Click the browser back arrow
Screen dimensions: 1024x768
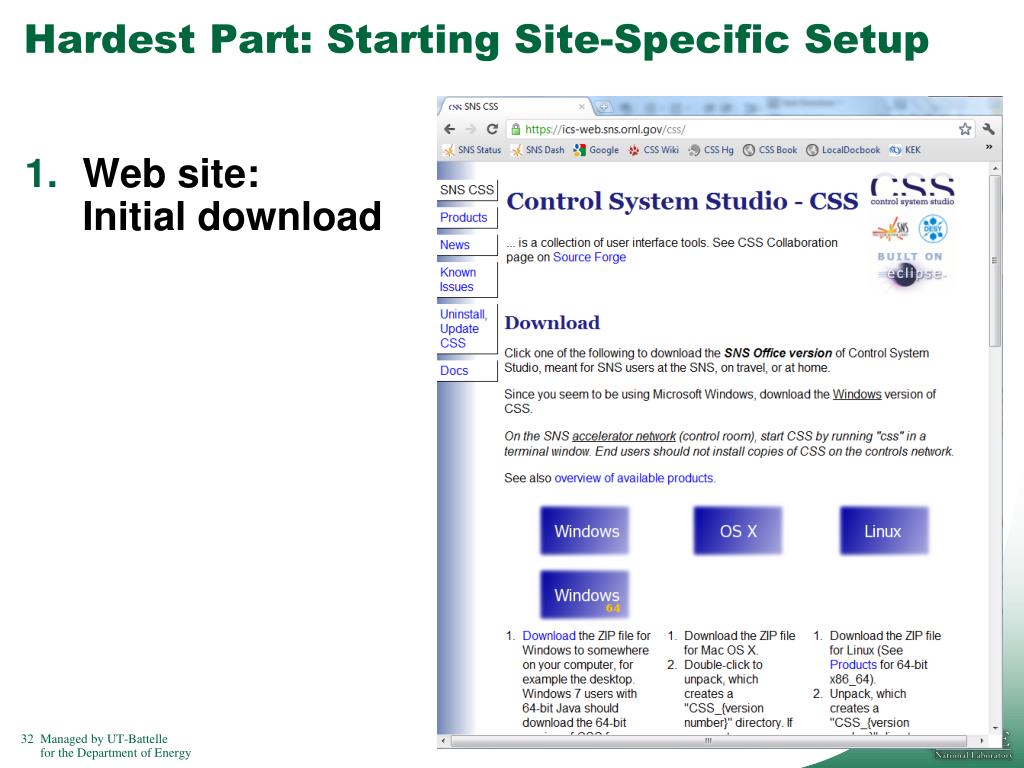point(450,129)
